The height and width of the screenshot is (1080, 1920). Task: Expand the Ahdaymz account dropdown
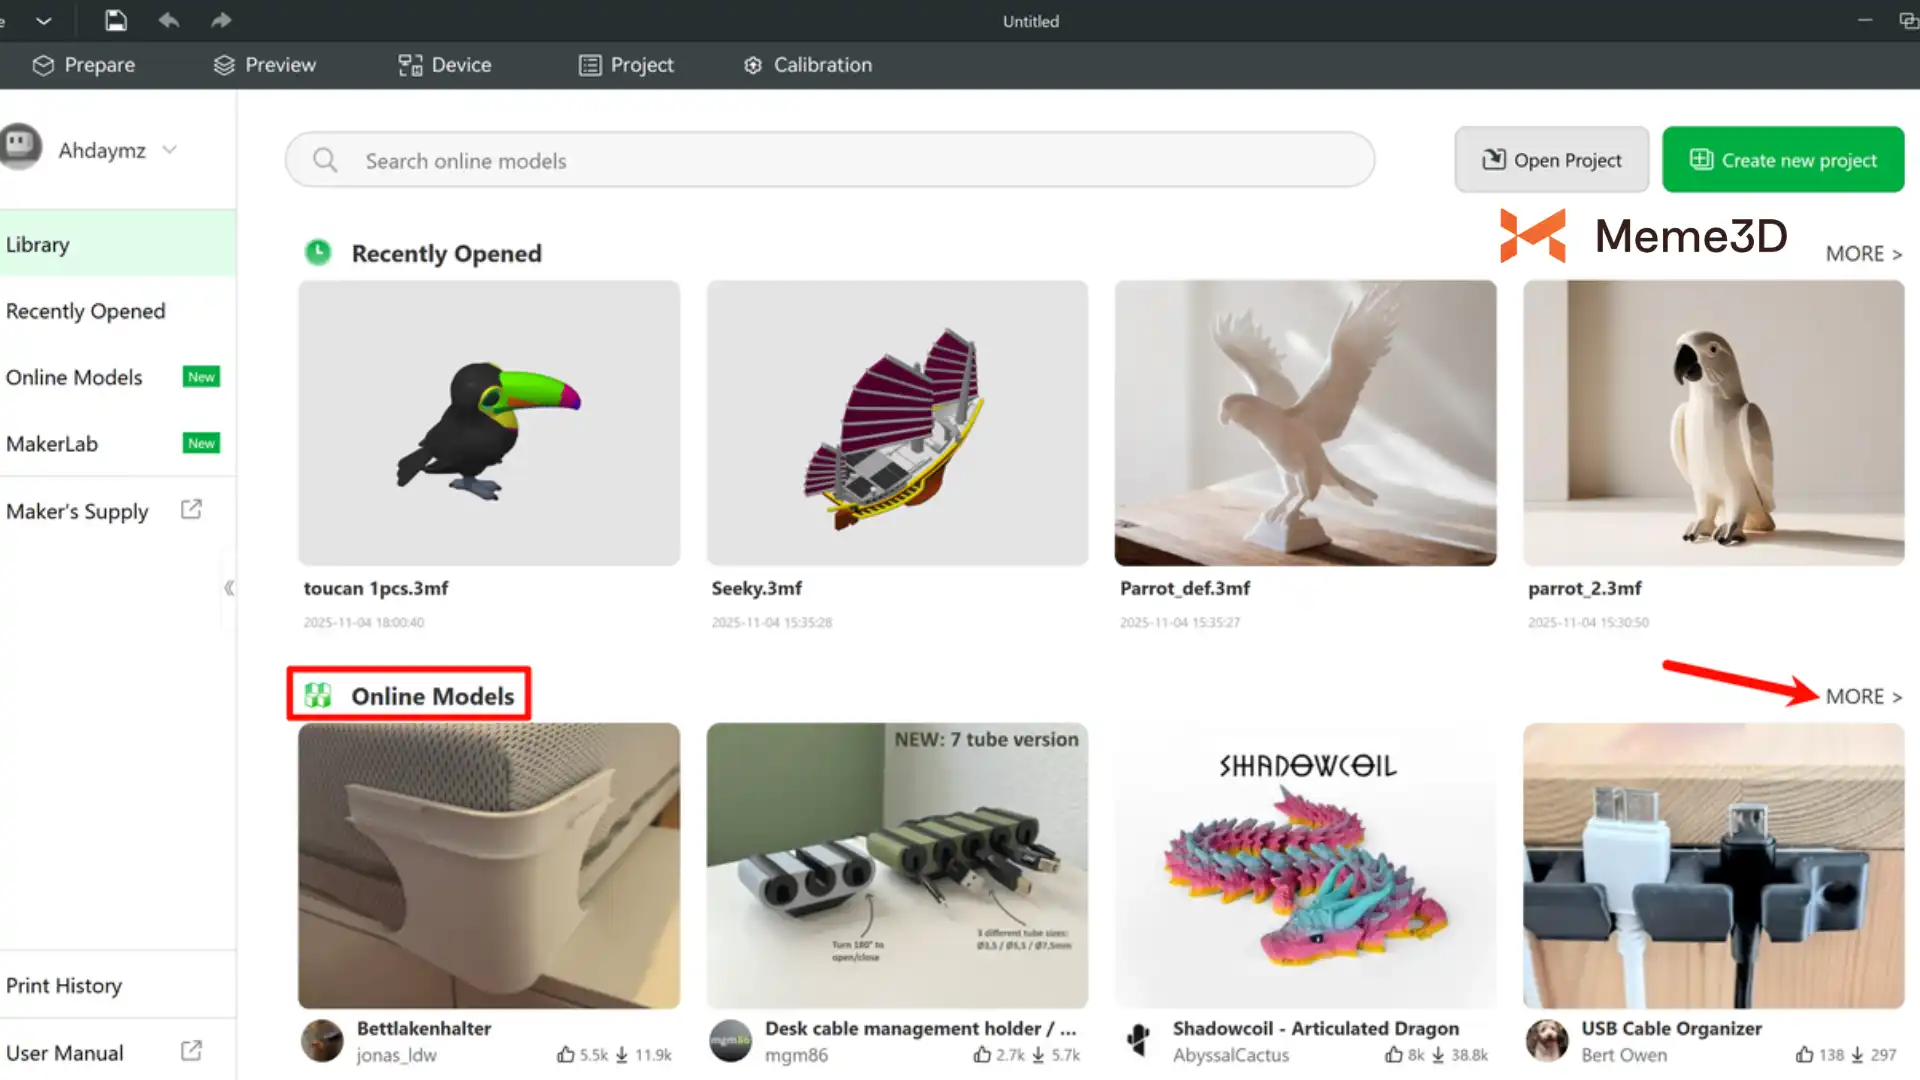170,150
